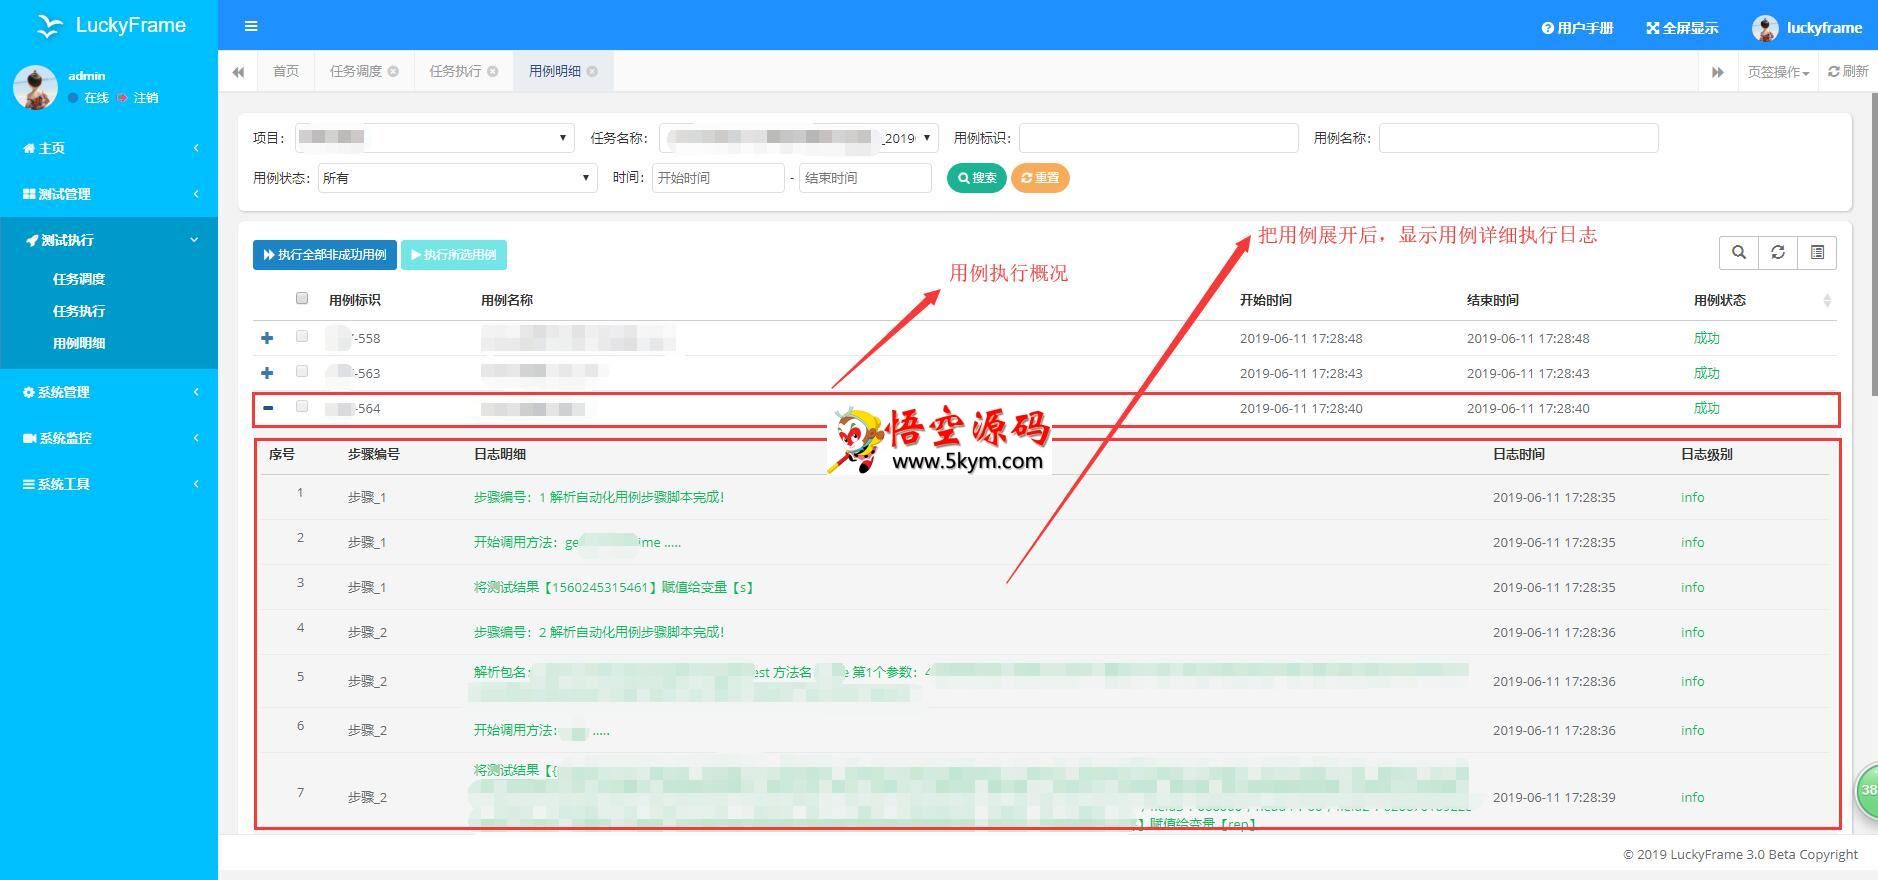Open the 项目 project dropdown

tap(434, 138)
